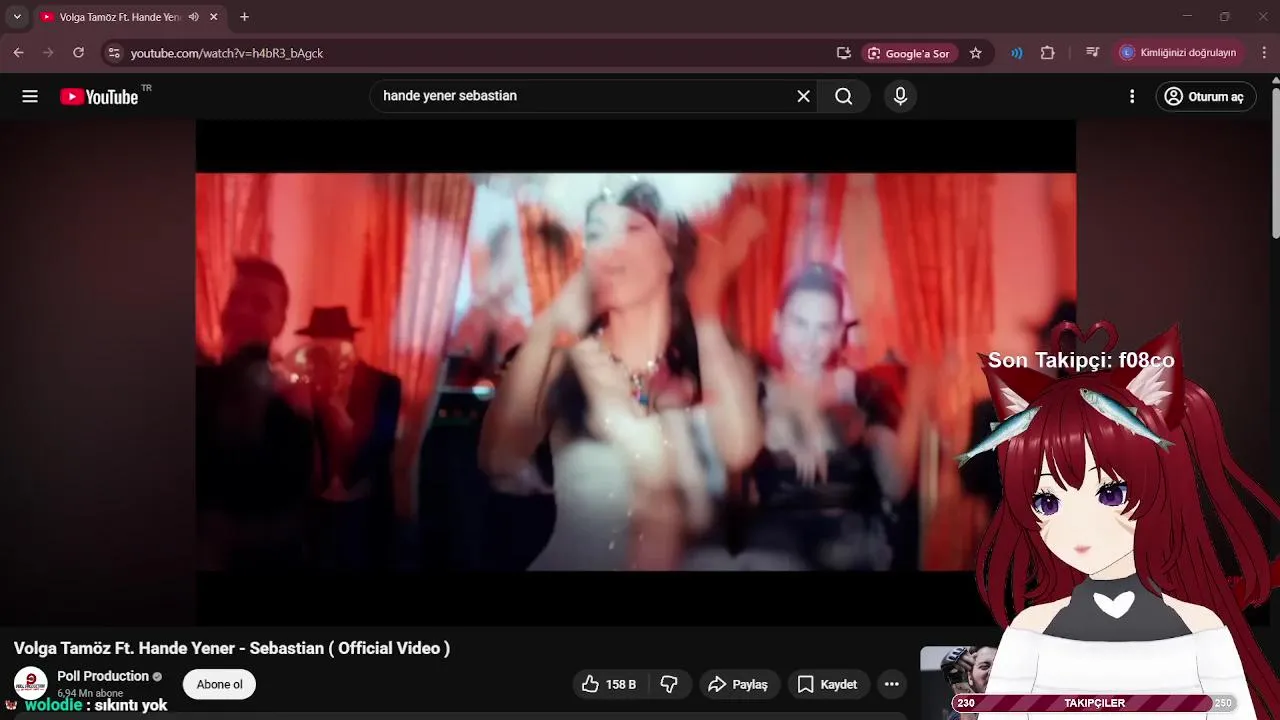
Task: Clear the search box text
Action: coord(803,96)
